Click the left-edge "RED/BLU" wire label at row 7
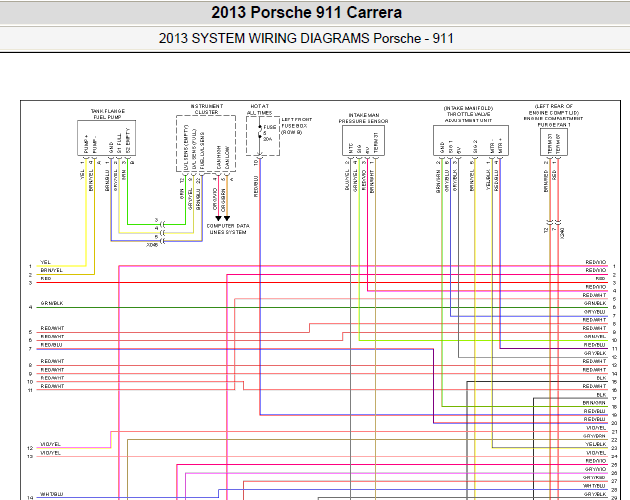 (x=51, y=345)
